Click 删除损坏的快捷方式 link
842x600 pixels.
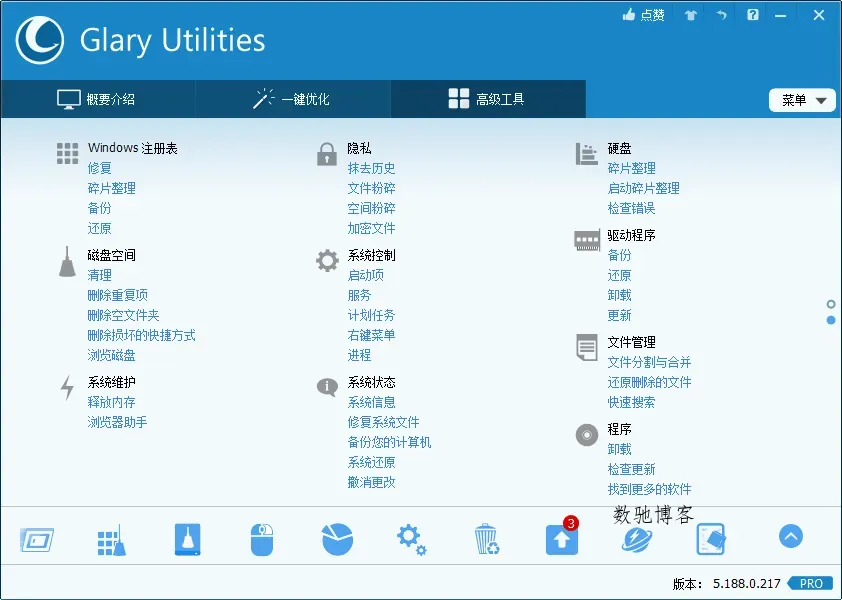(x=141, y=335)
